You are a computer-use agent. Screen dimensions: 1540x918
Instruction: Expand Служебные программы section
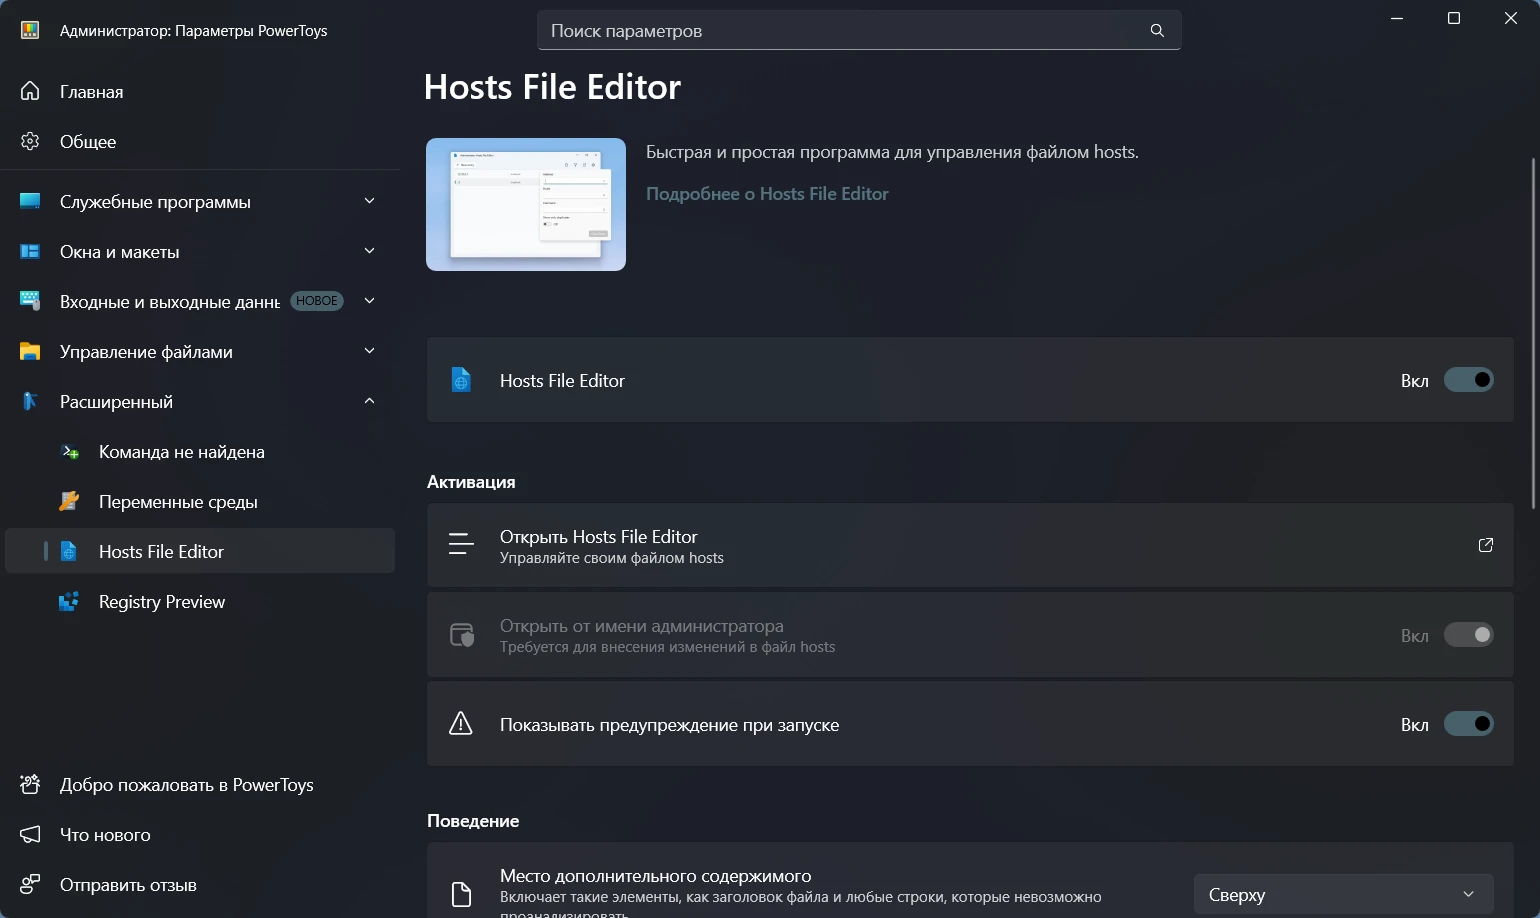369,201
